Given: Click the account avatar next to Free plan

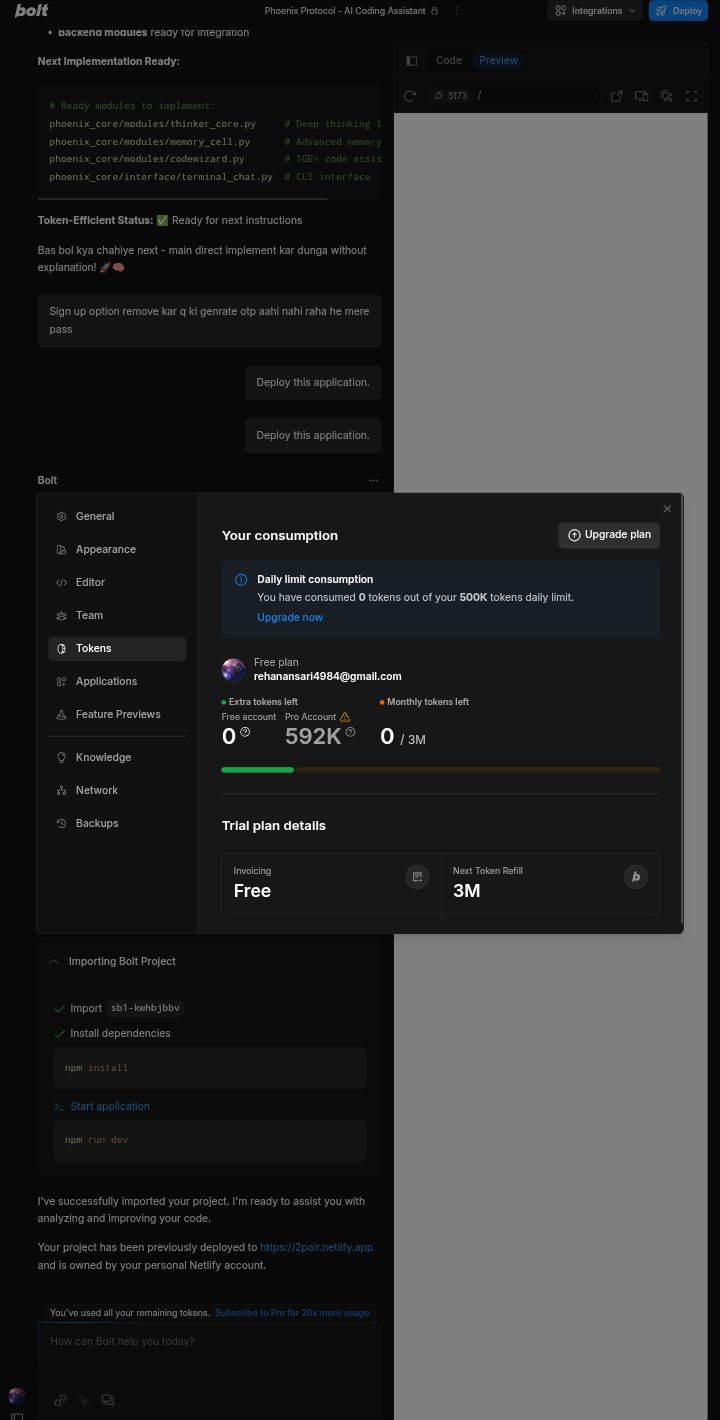Looking at the screenshot, I should click(x=233, y=669).
